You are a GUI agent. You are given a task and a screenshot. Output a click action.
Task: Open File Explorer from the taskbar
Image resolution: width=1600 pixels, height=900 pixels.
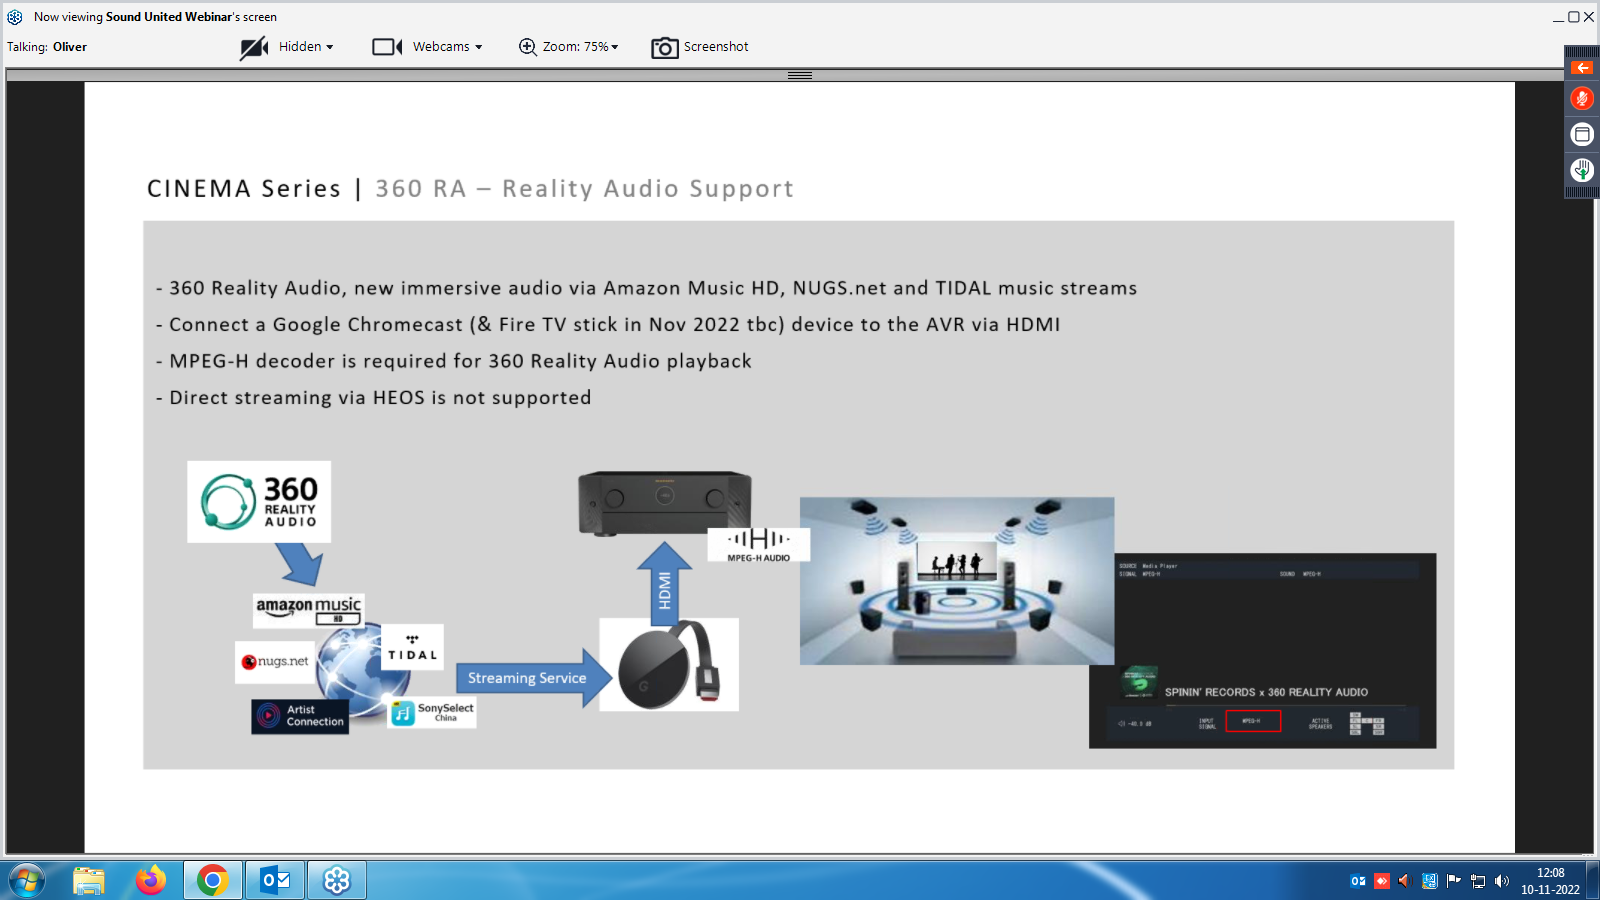89,881
